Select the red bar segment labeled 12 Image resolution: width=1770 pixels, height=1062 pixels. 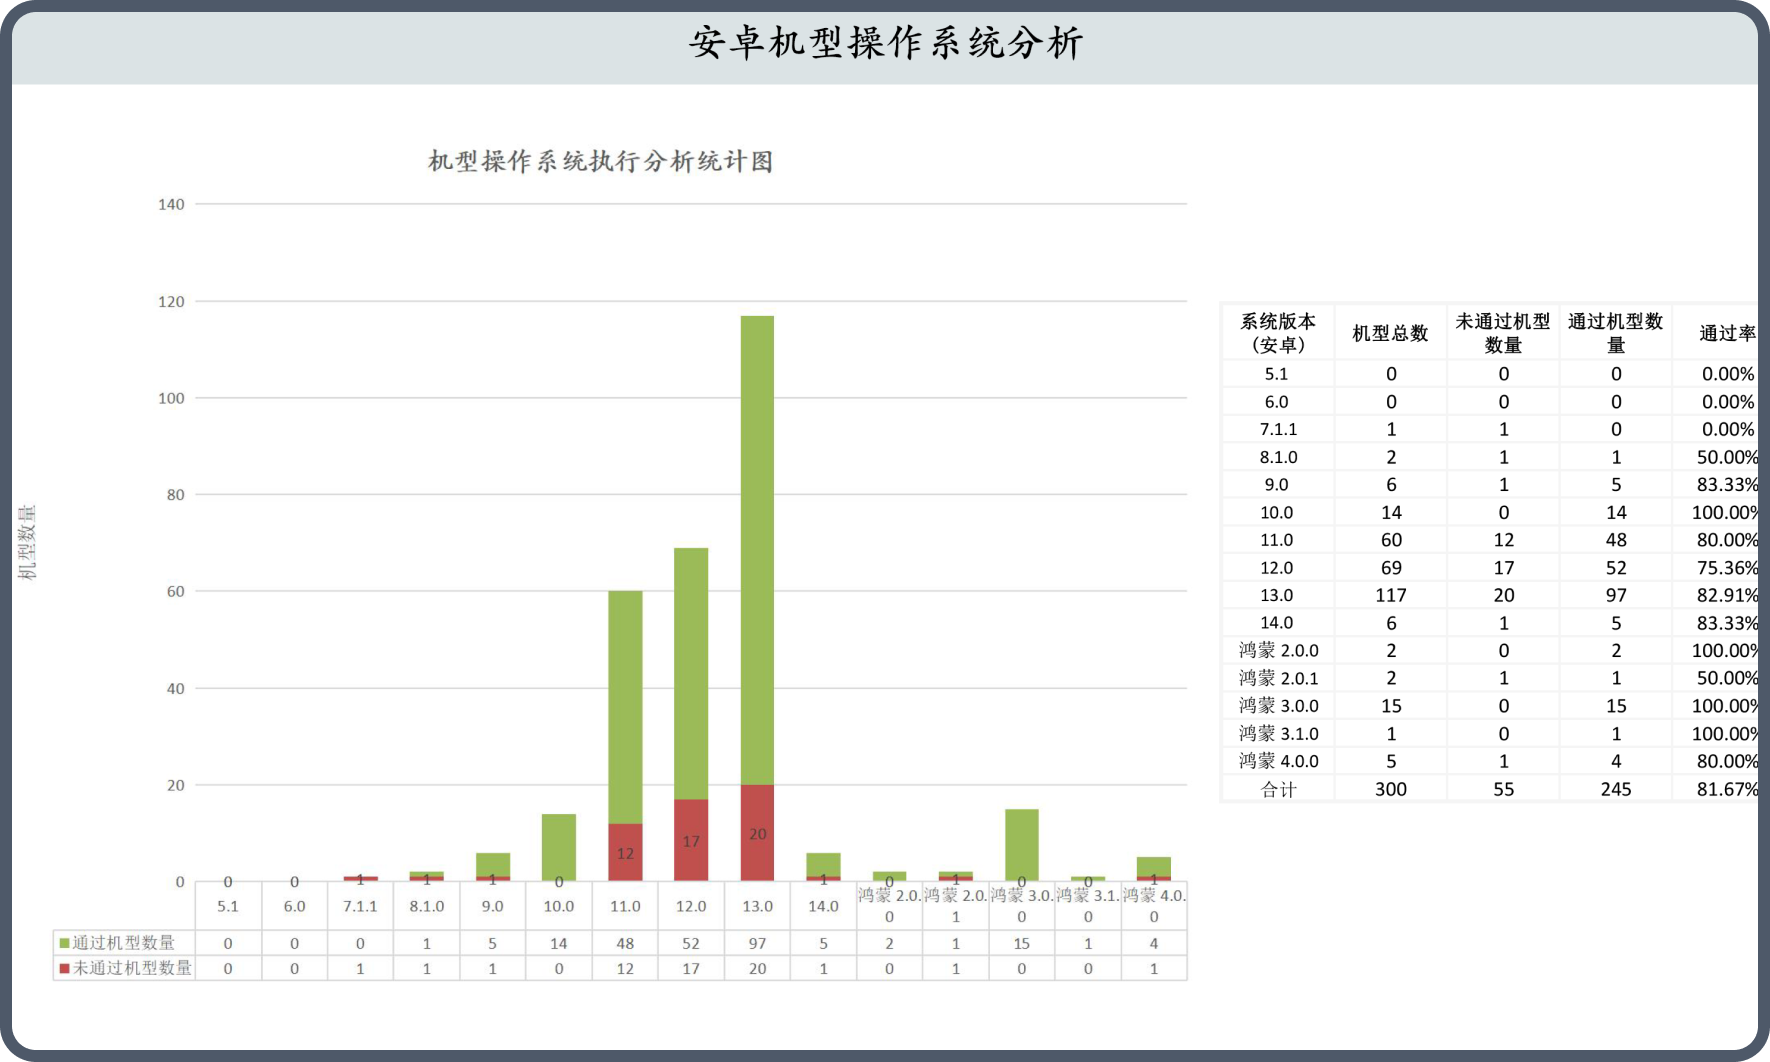(625, 852)
